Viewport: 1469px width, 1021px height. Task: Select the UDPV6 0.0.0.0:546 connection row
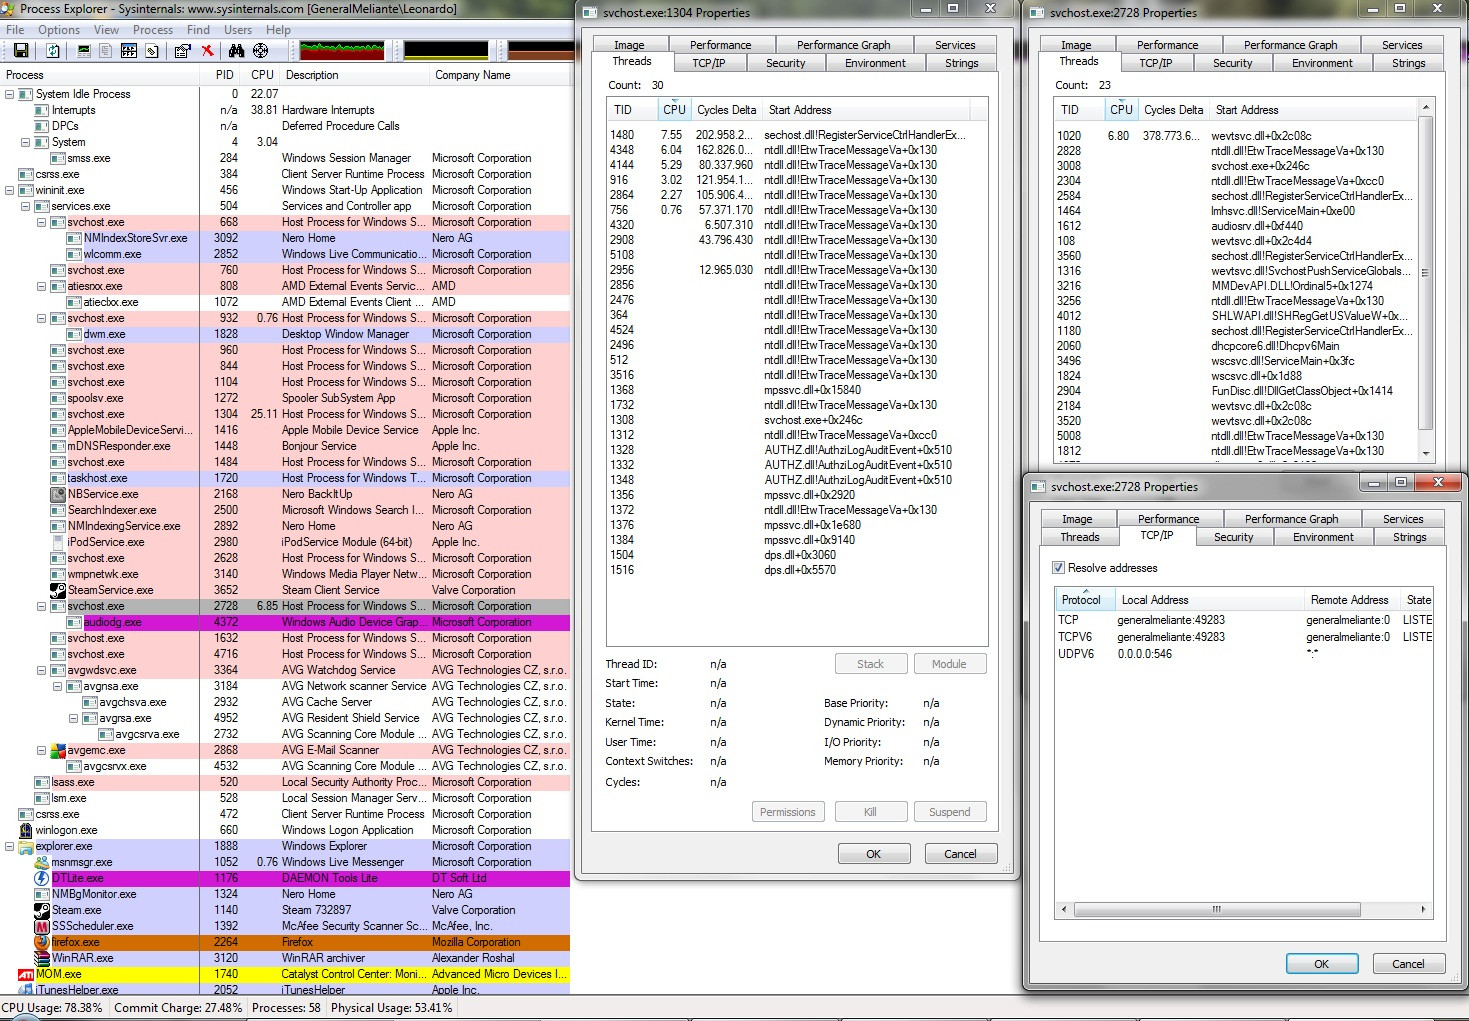1244,654
